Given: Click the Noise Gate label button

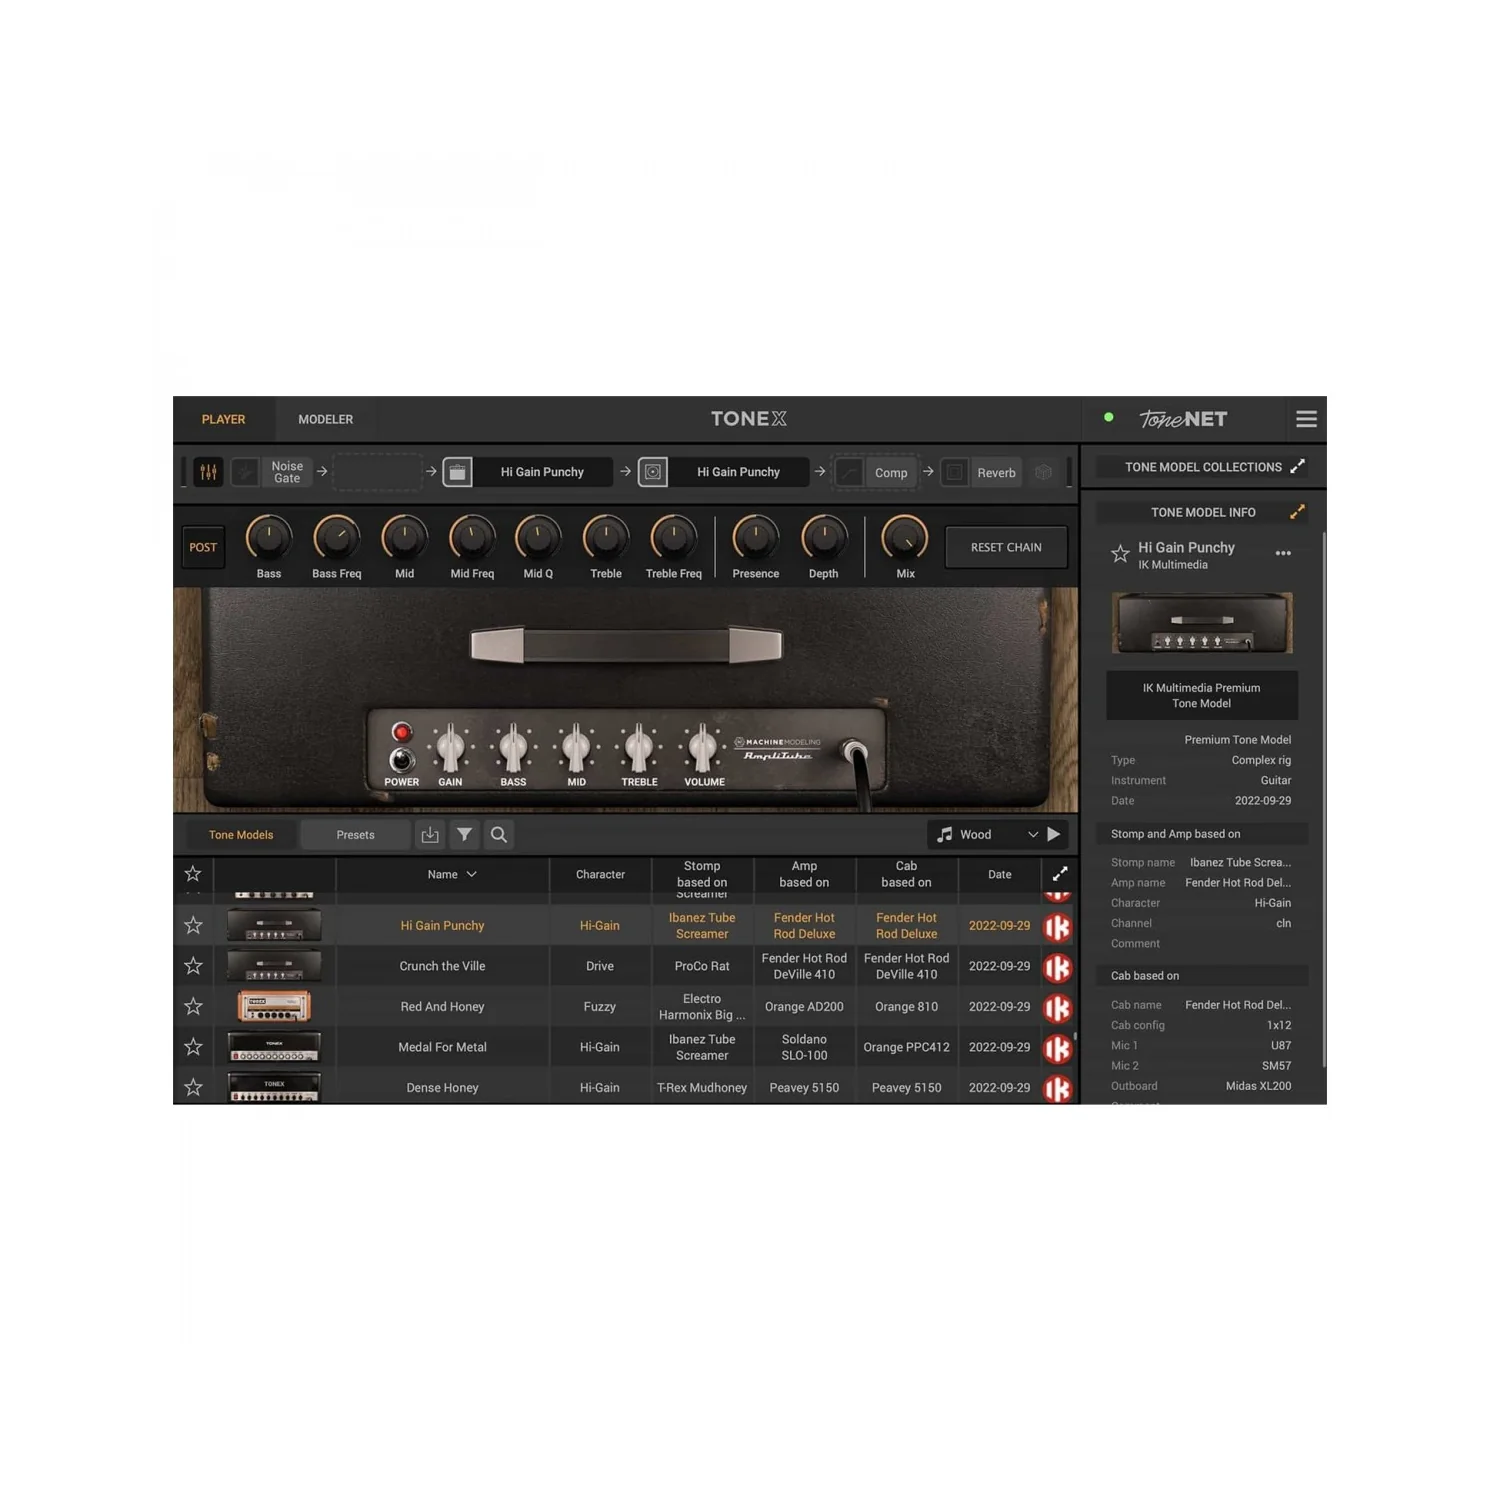Looking at the screenshot, I should coord(287,472).
